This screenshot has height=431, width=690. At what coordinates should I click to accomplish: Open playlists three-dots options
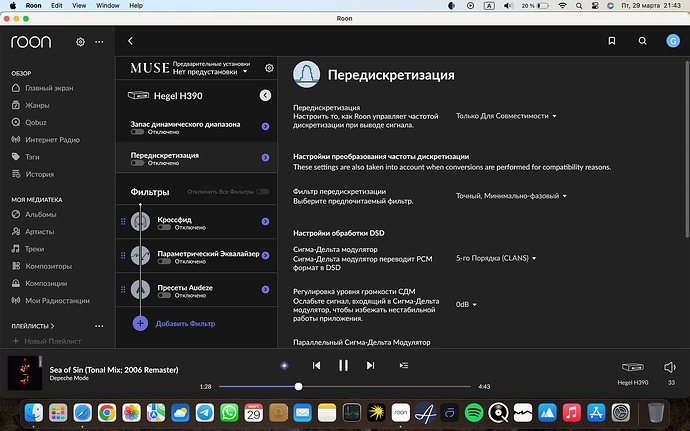(99, 326)
